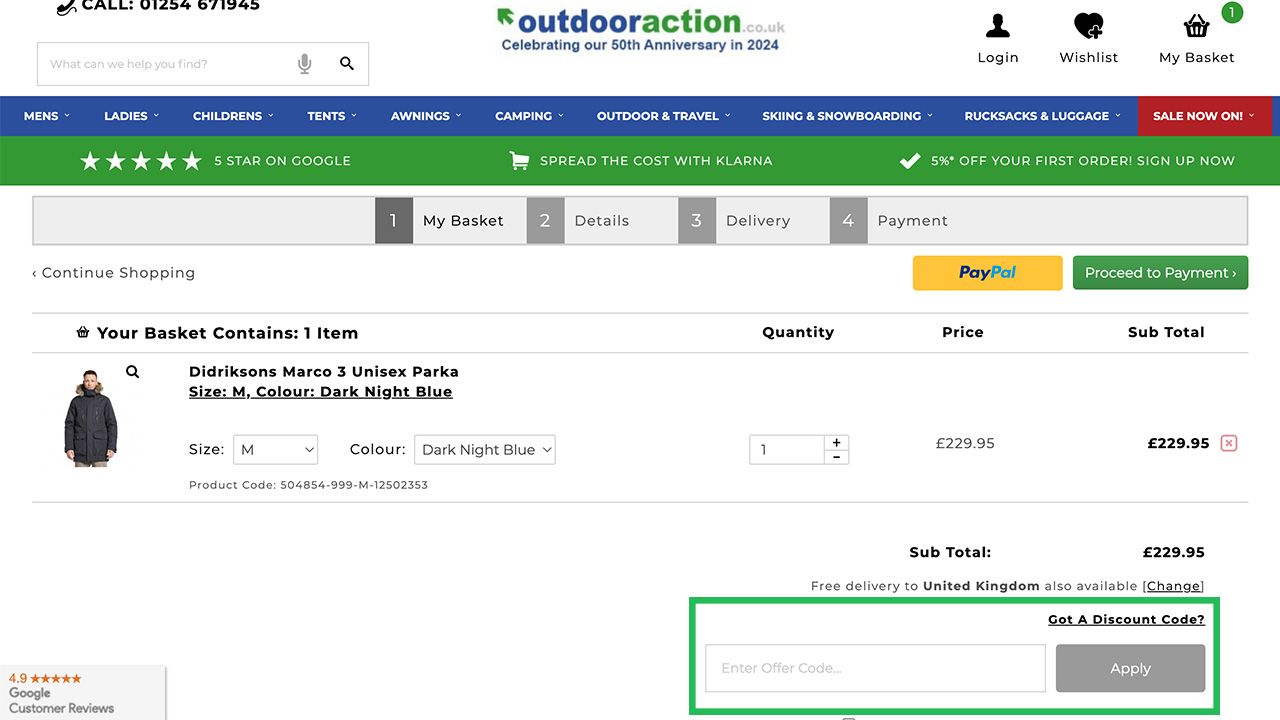Open Skiing & Snowboarding menu
Screen dimensions: 1280x720
pyautogui.click(x=847, y=116)
